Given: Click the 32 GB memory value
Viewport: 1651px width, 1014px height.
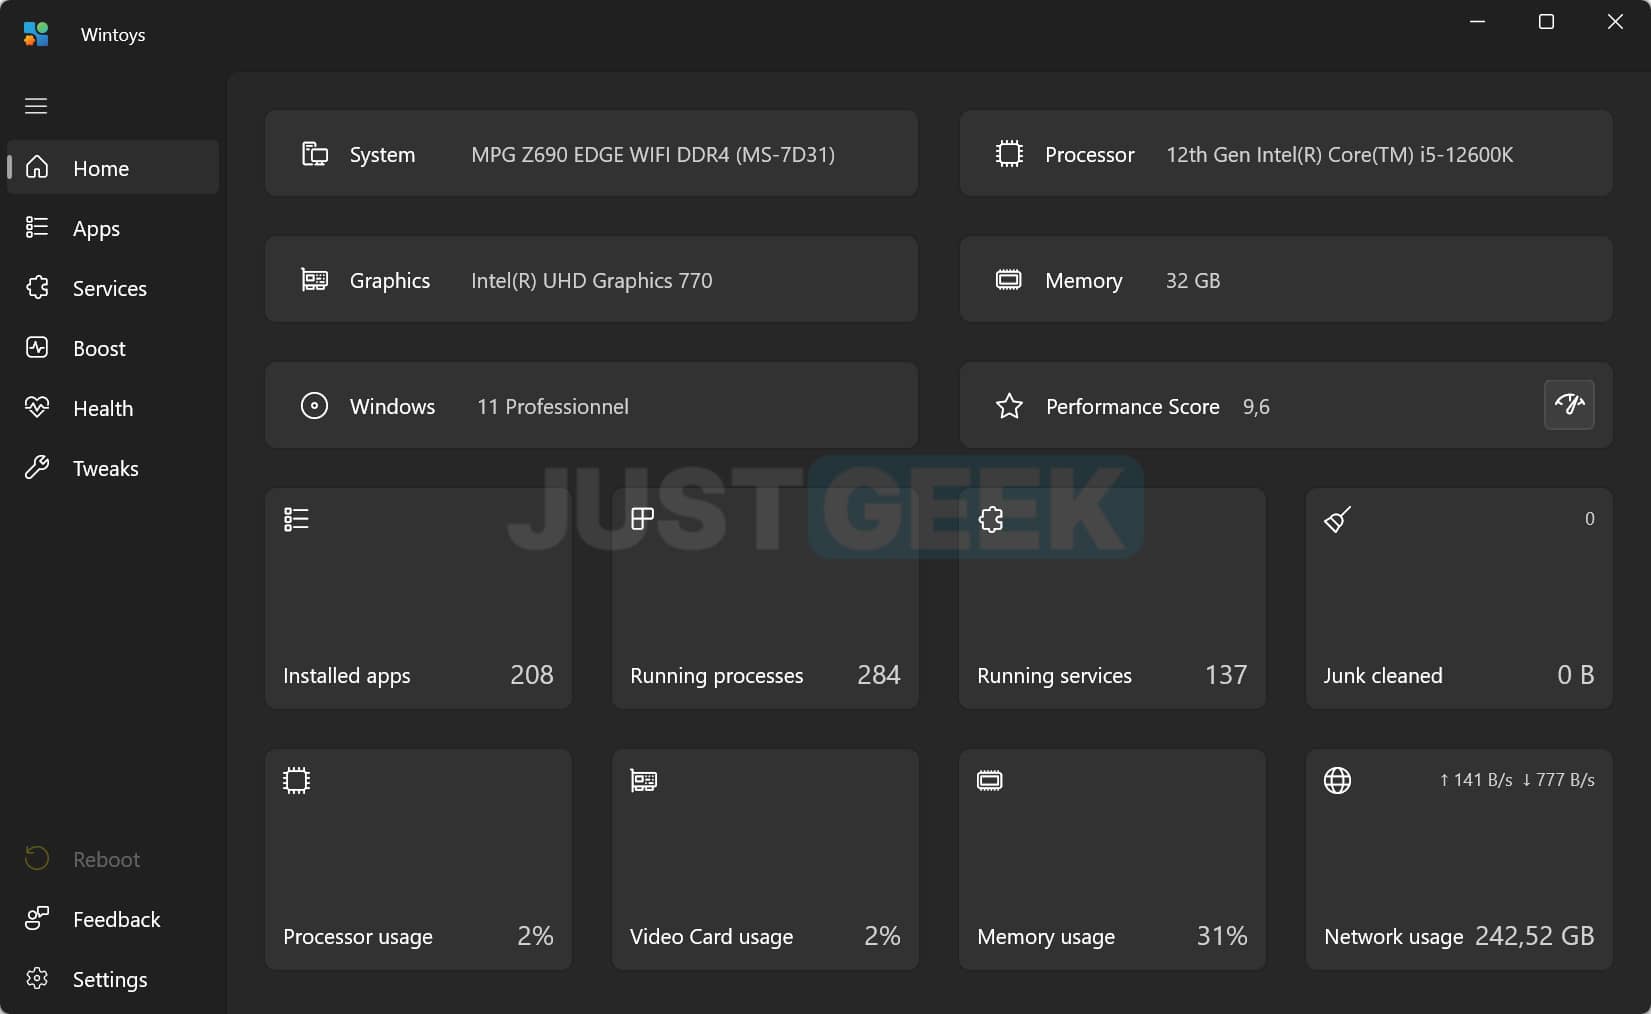Looking at the screenshot, I should 1193,281.
